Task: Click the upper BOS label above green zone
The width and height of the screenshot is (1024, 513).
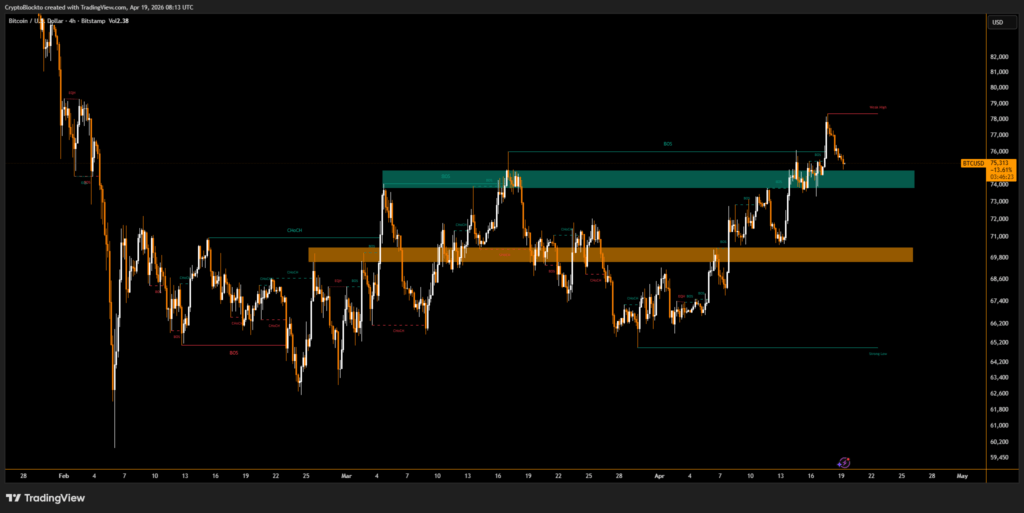Action: coord(667,144)
